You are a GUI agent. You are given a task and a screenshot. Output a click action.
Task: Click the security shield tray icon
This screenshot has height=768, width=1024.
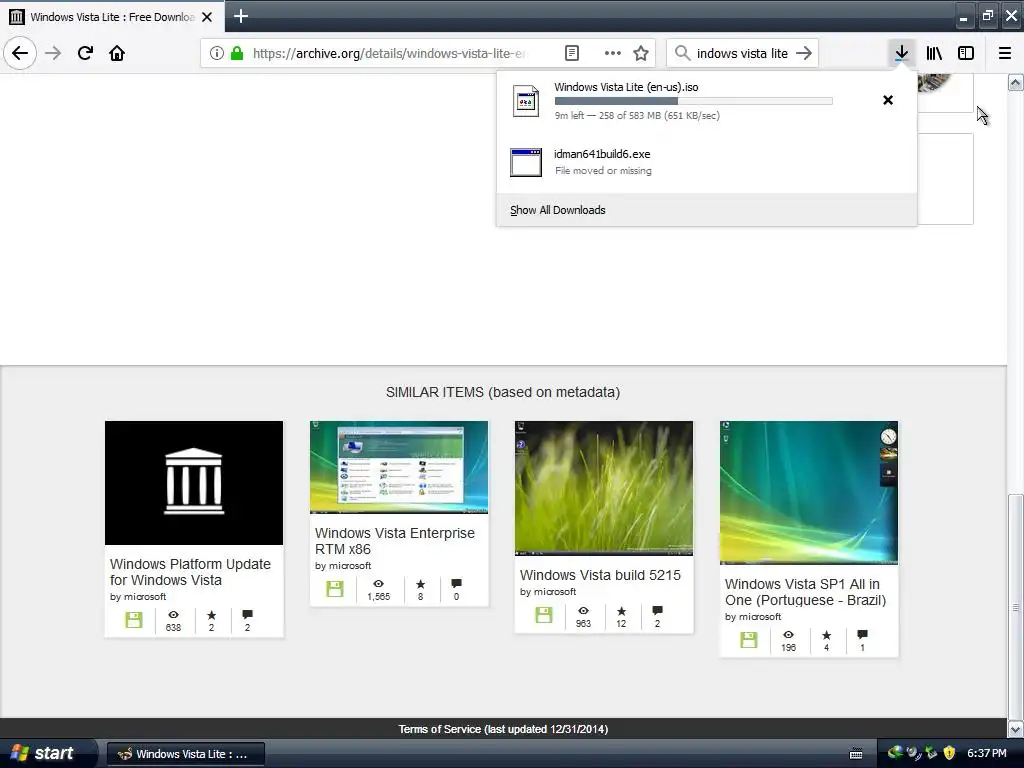(949, 753)
